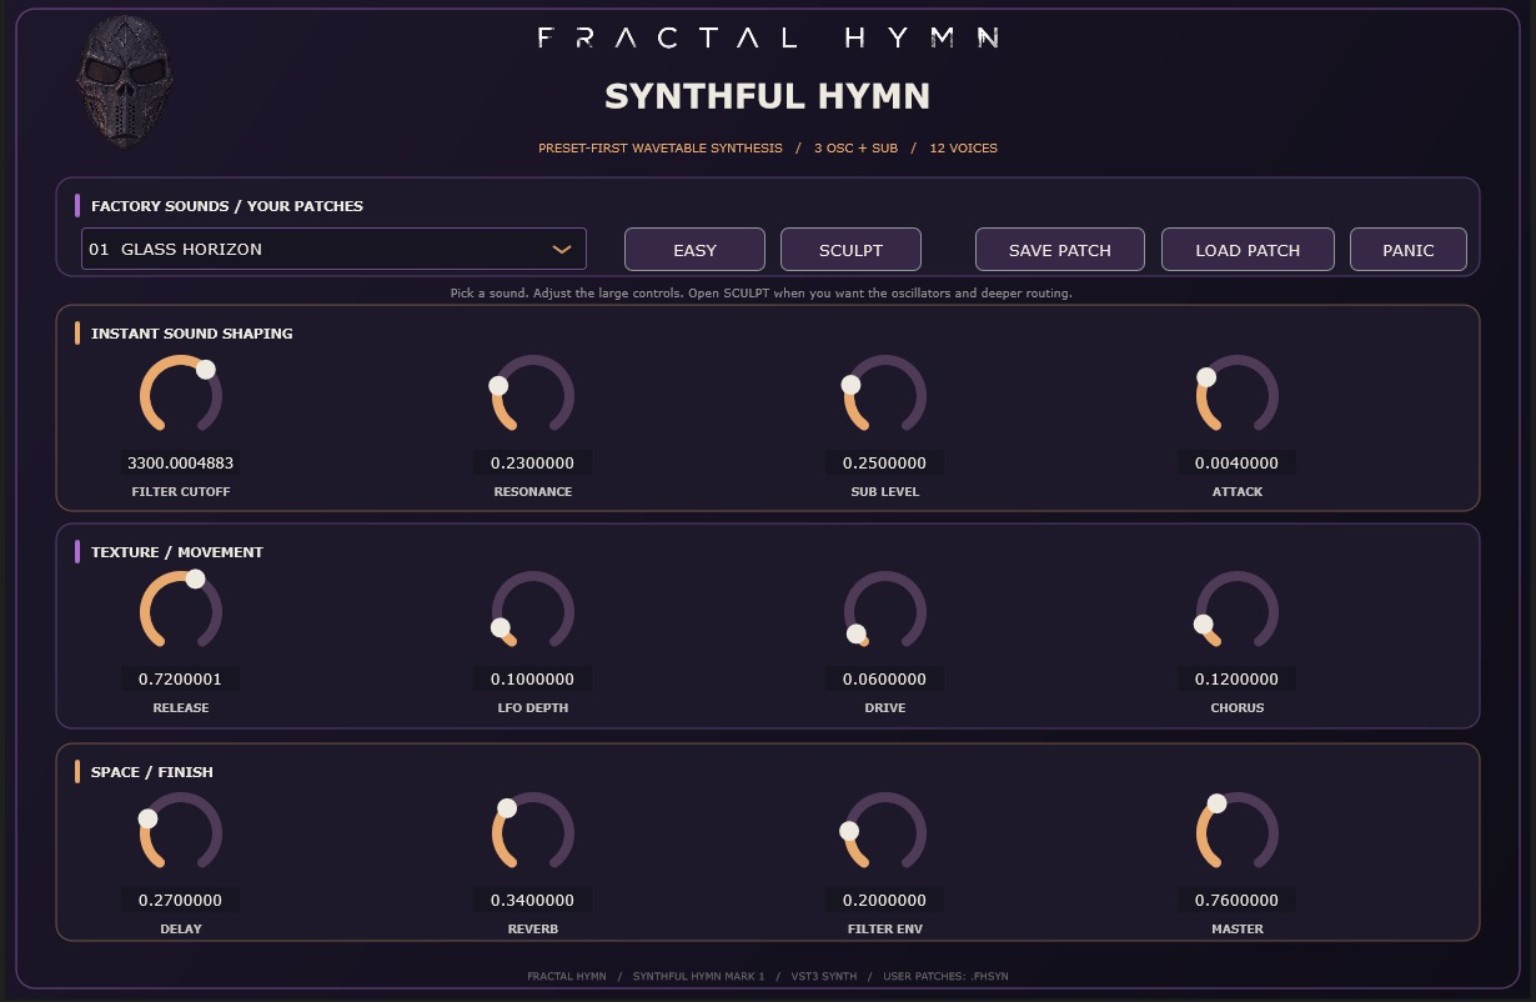
Task: Open the Glass Horizon preset dropdown
Action: click(x=333, y=249)
